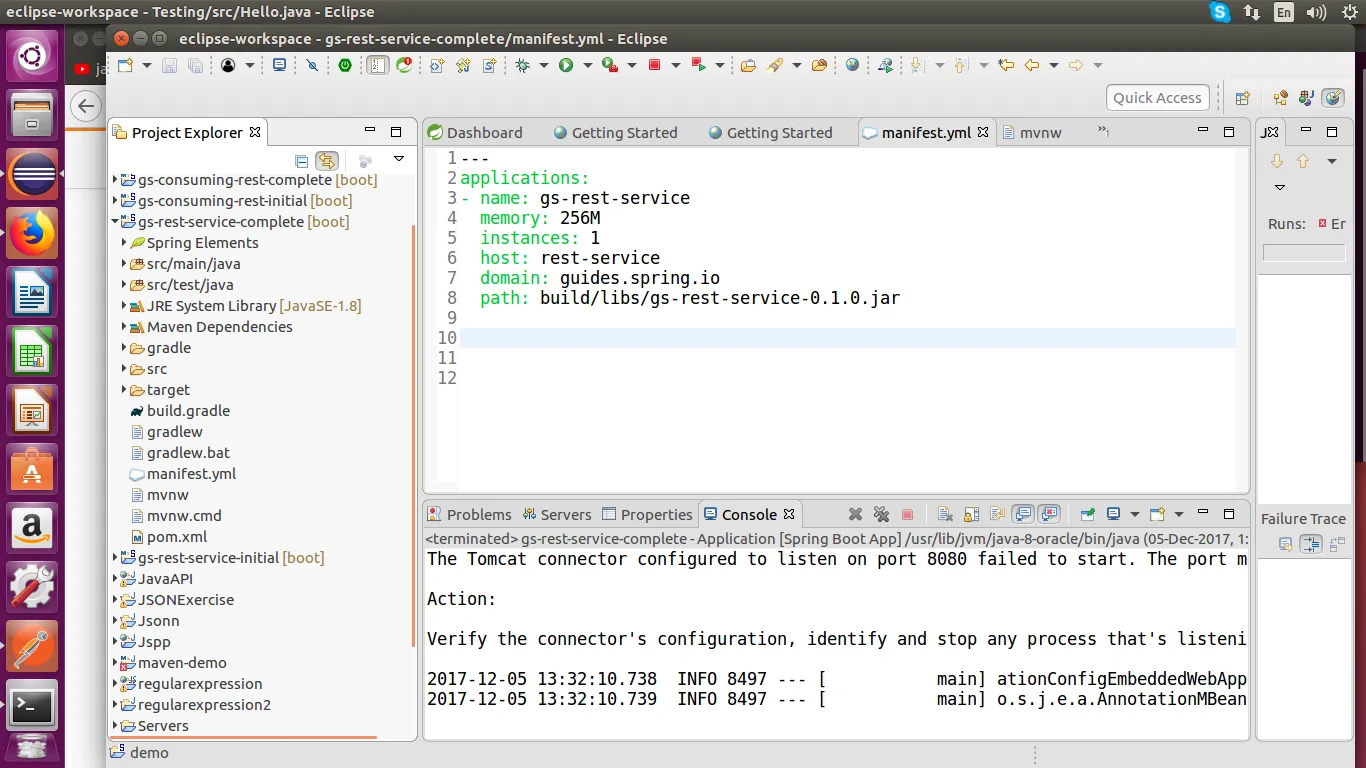Viewport: 1366px width, 768px height.
Task: Go back with the yellow left arrow
Action: 1032,65
